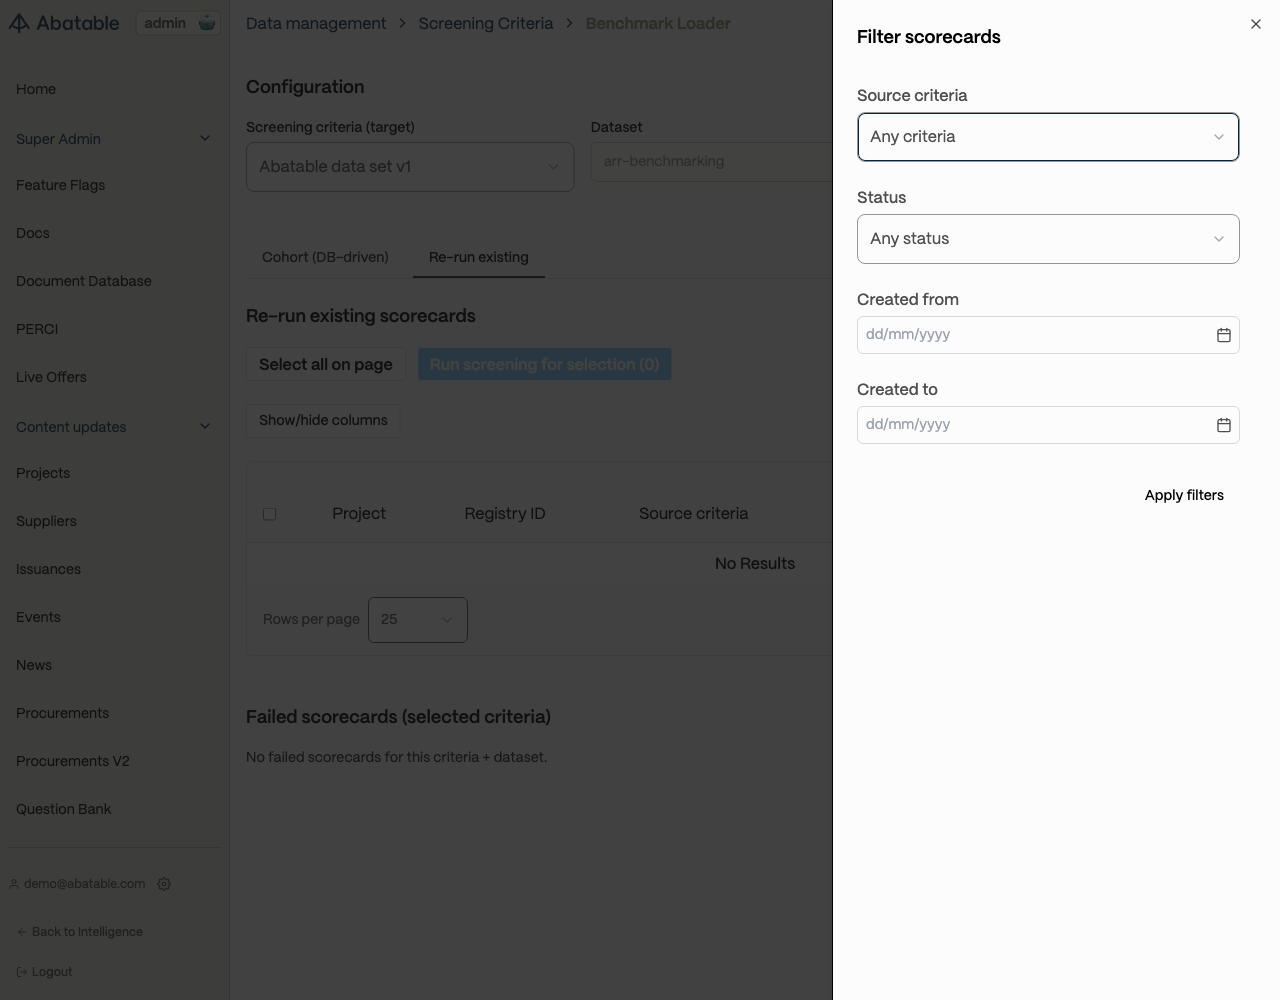1280x1000 pixels.
Task: Click the Created from date field
Action: pos(1048,335)
